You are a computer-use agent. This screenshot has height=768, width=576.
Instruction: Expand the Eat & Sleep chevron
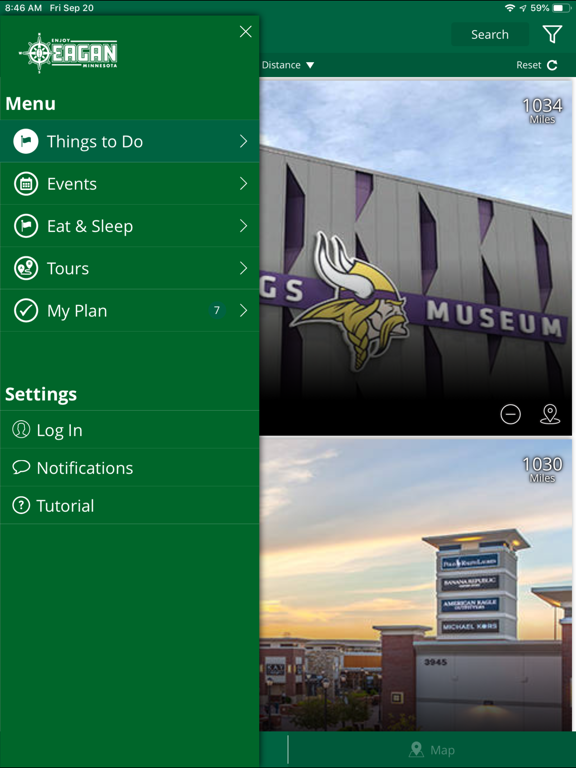(x=243, y=226)
